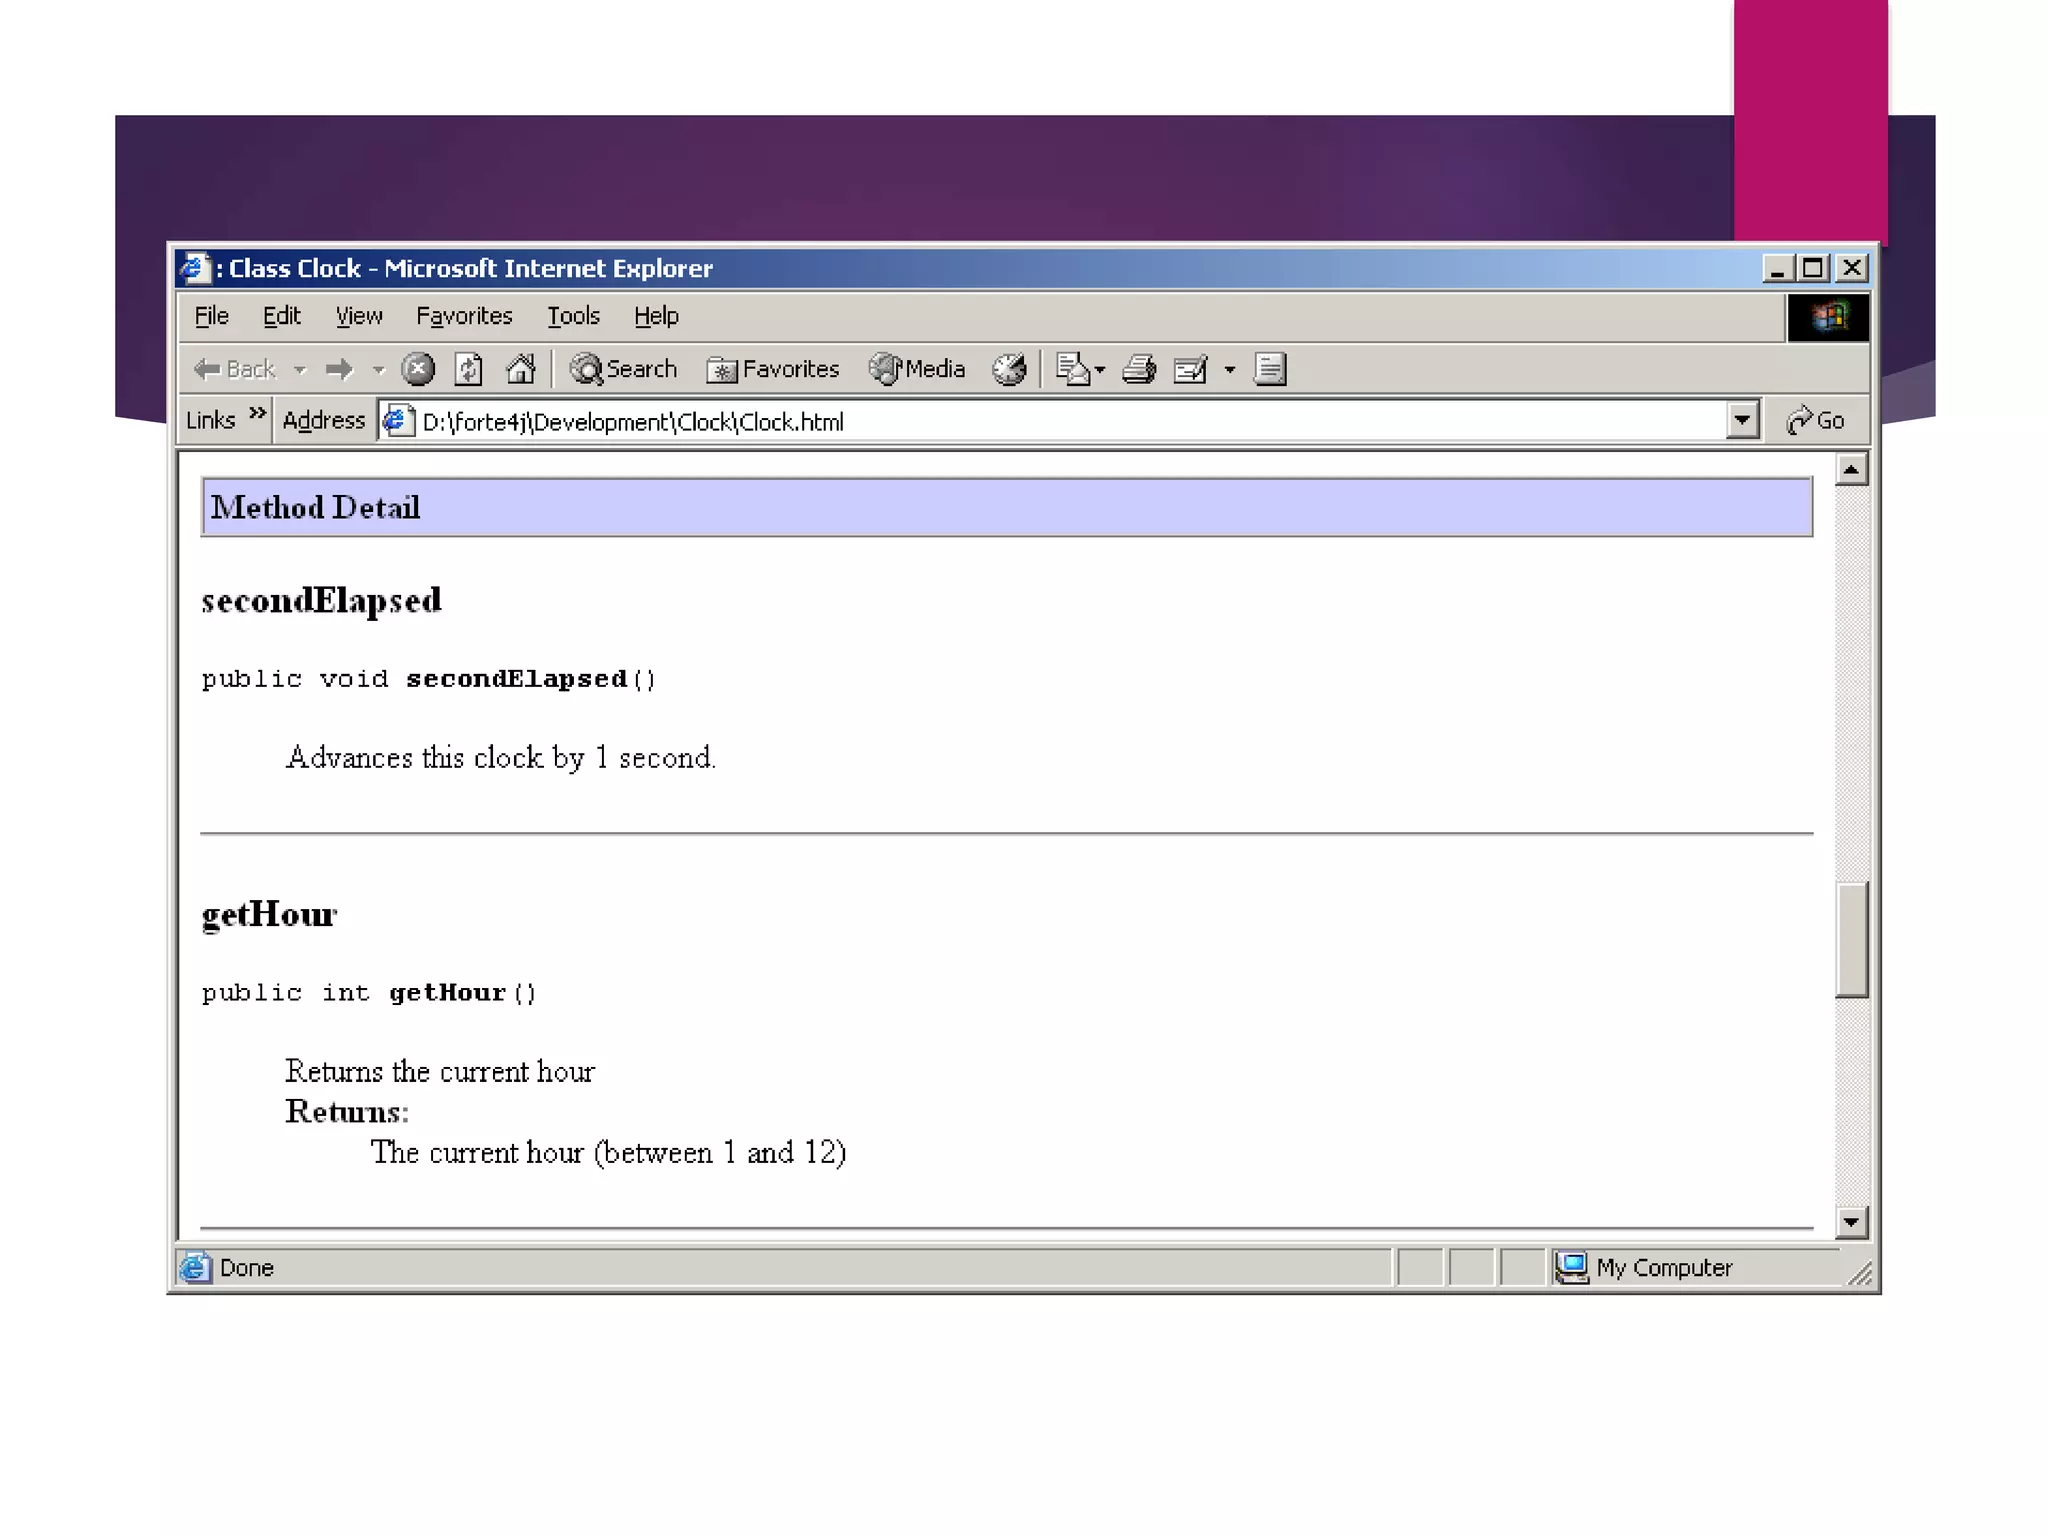Image resolution: width=2048 pixels, height=1536 pixels.
Task: Click the scroll up arrow
Action: coord(1851,469)
